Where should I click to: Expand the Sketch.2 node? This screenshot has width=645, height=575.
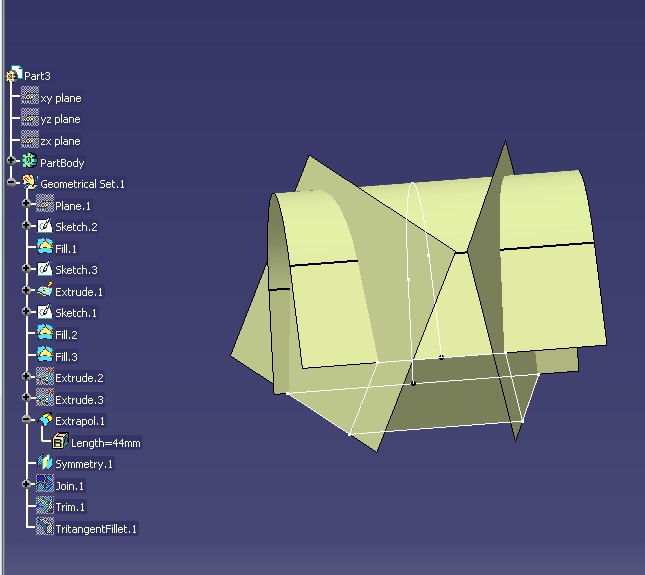26,225
